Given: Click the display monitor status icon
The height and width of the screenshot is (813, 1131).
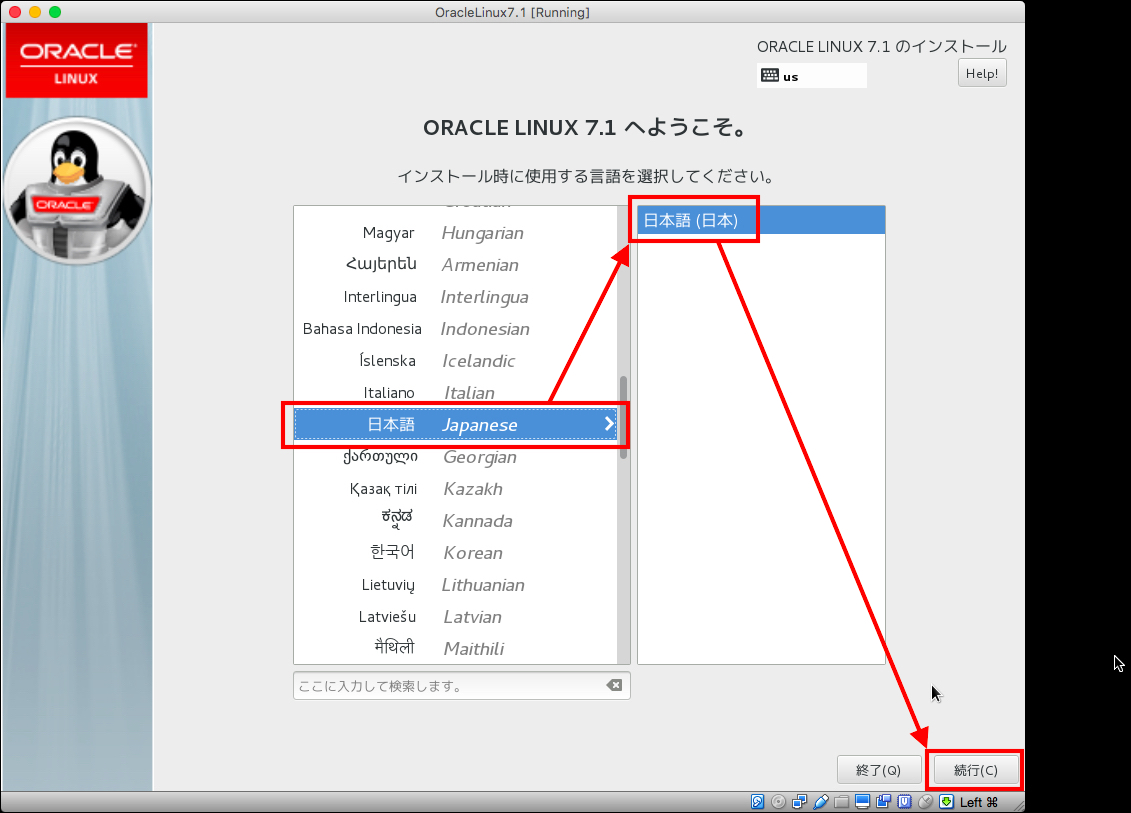Looking at the screenshot, I should (x=863, y=802).
